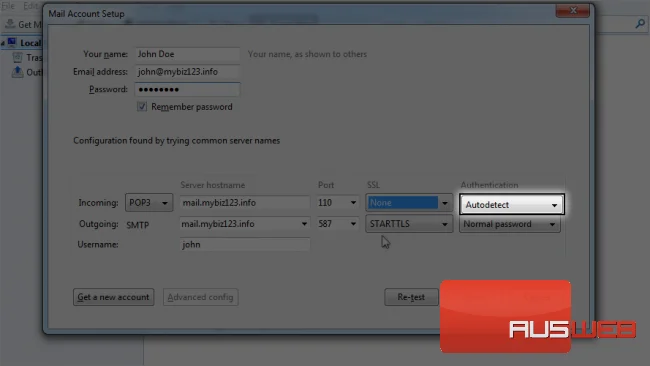Click the Configuration found by trying text
The image size is (650, 366).
[x=177, y=141]
